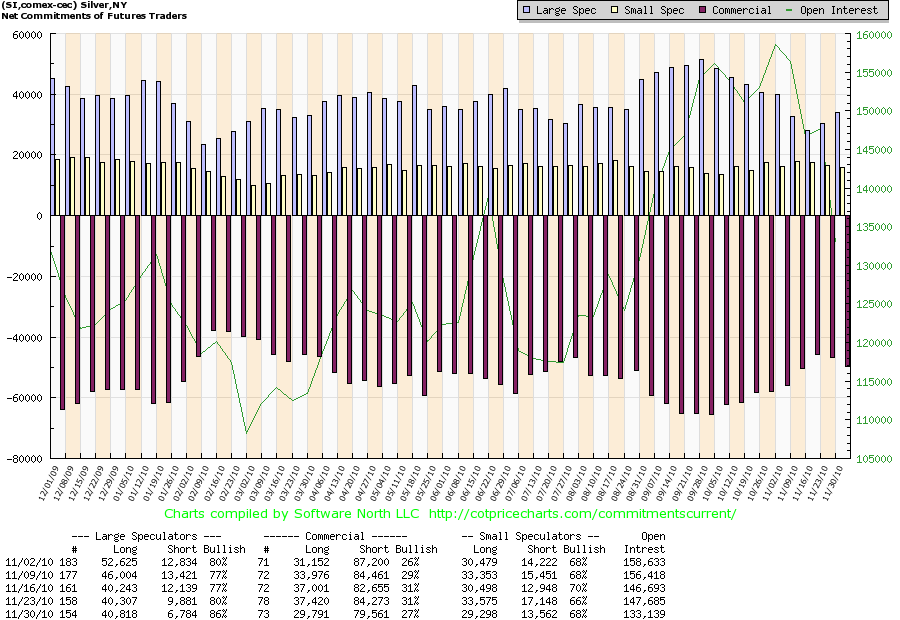Image resolution: width=900 pixels, height=620 pixels.
Task: Click the -80000 left axis label
Action: click(25, 459)
